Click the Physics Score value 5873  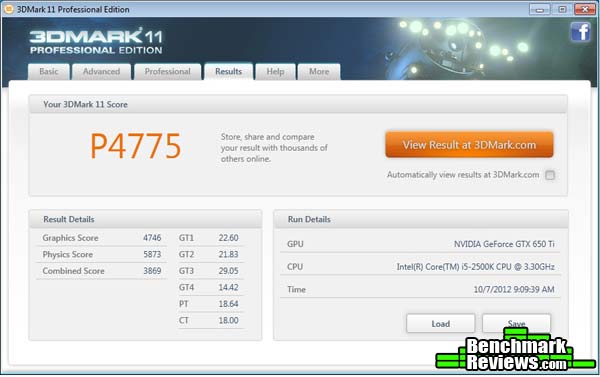pos(152,254)
